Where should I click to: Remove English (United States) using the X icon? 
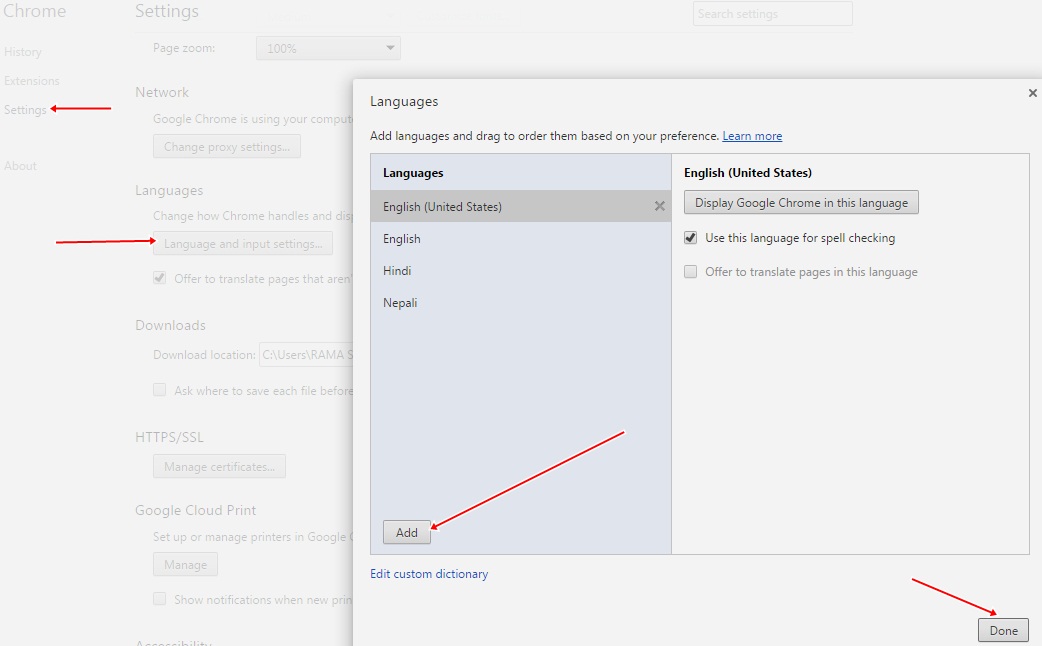[x=659, y=206]
